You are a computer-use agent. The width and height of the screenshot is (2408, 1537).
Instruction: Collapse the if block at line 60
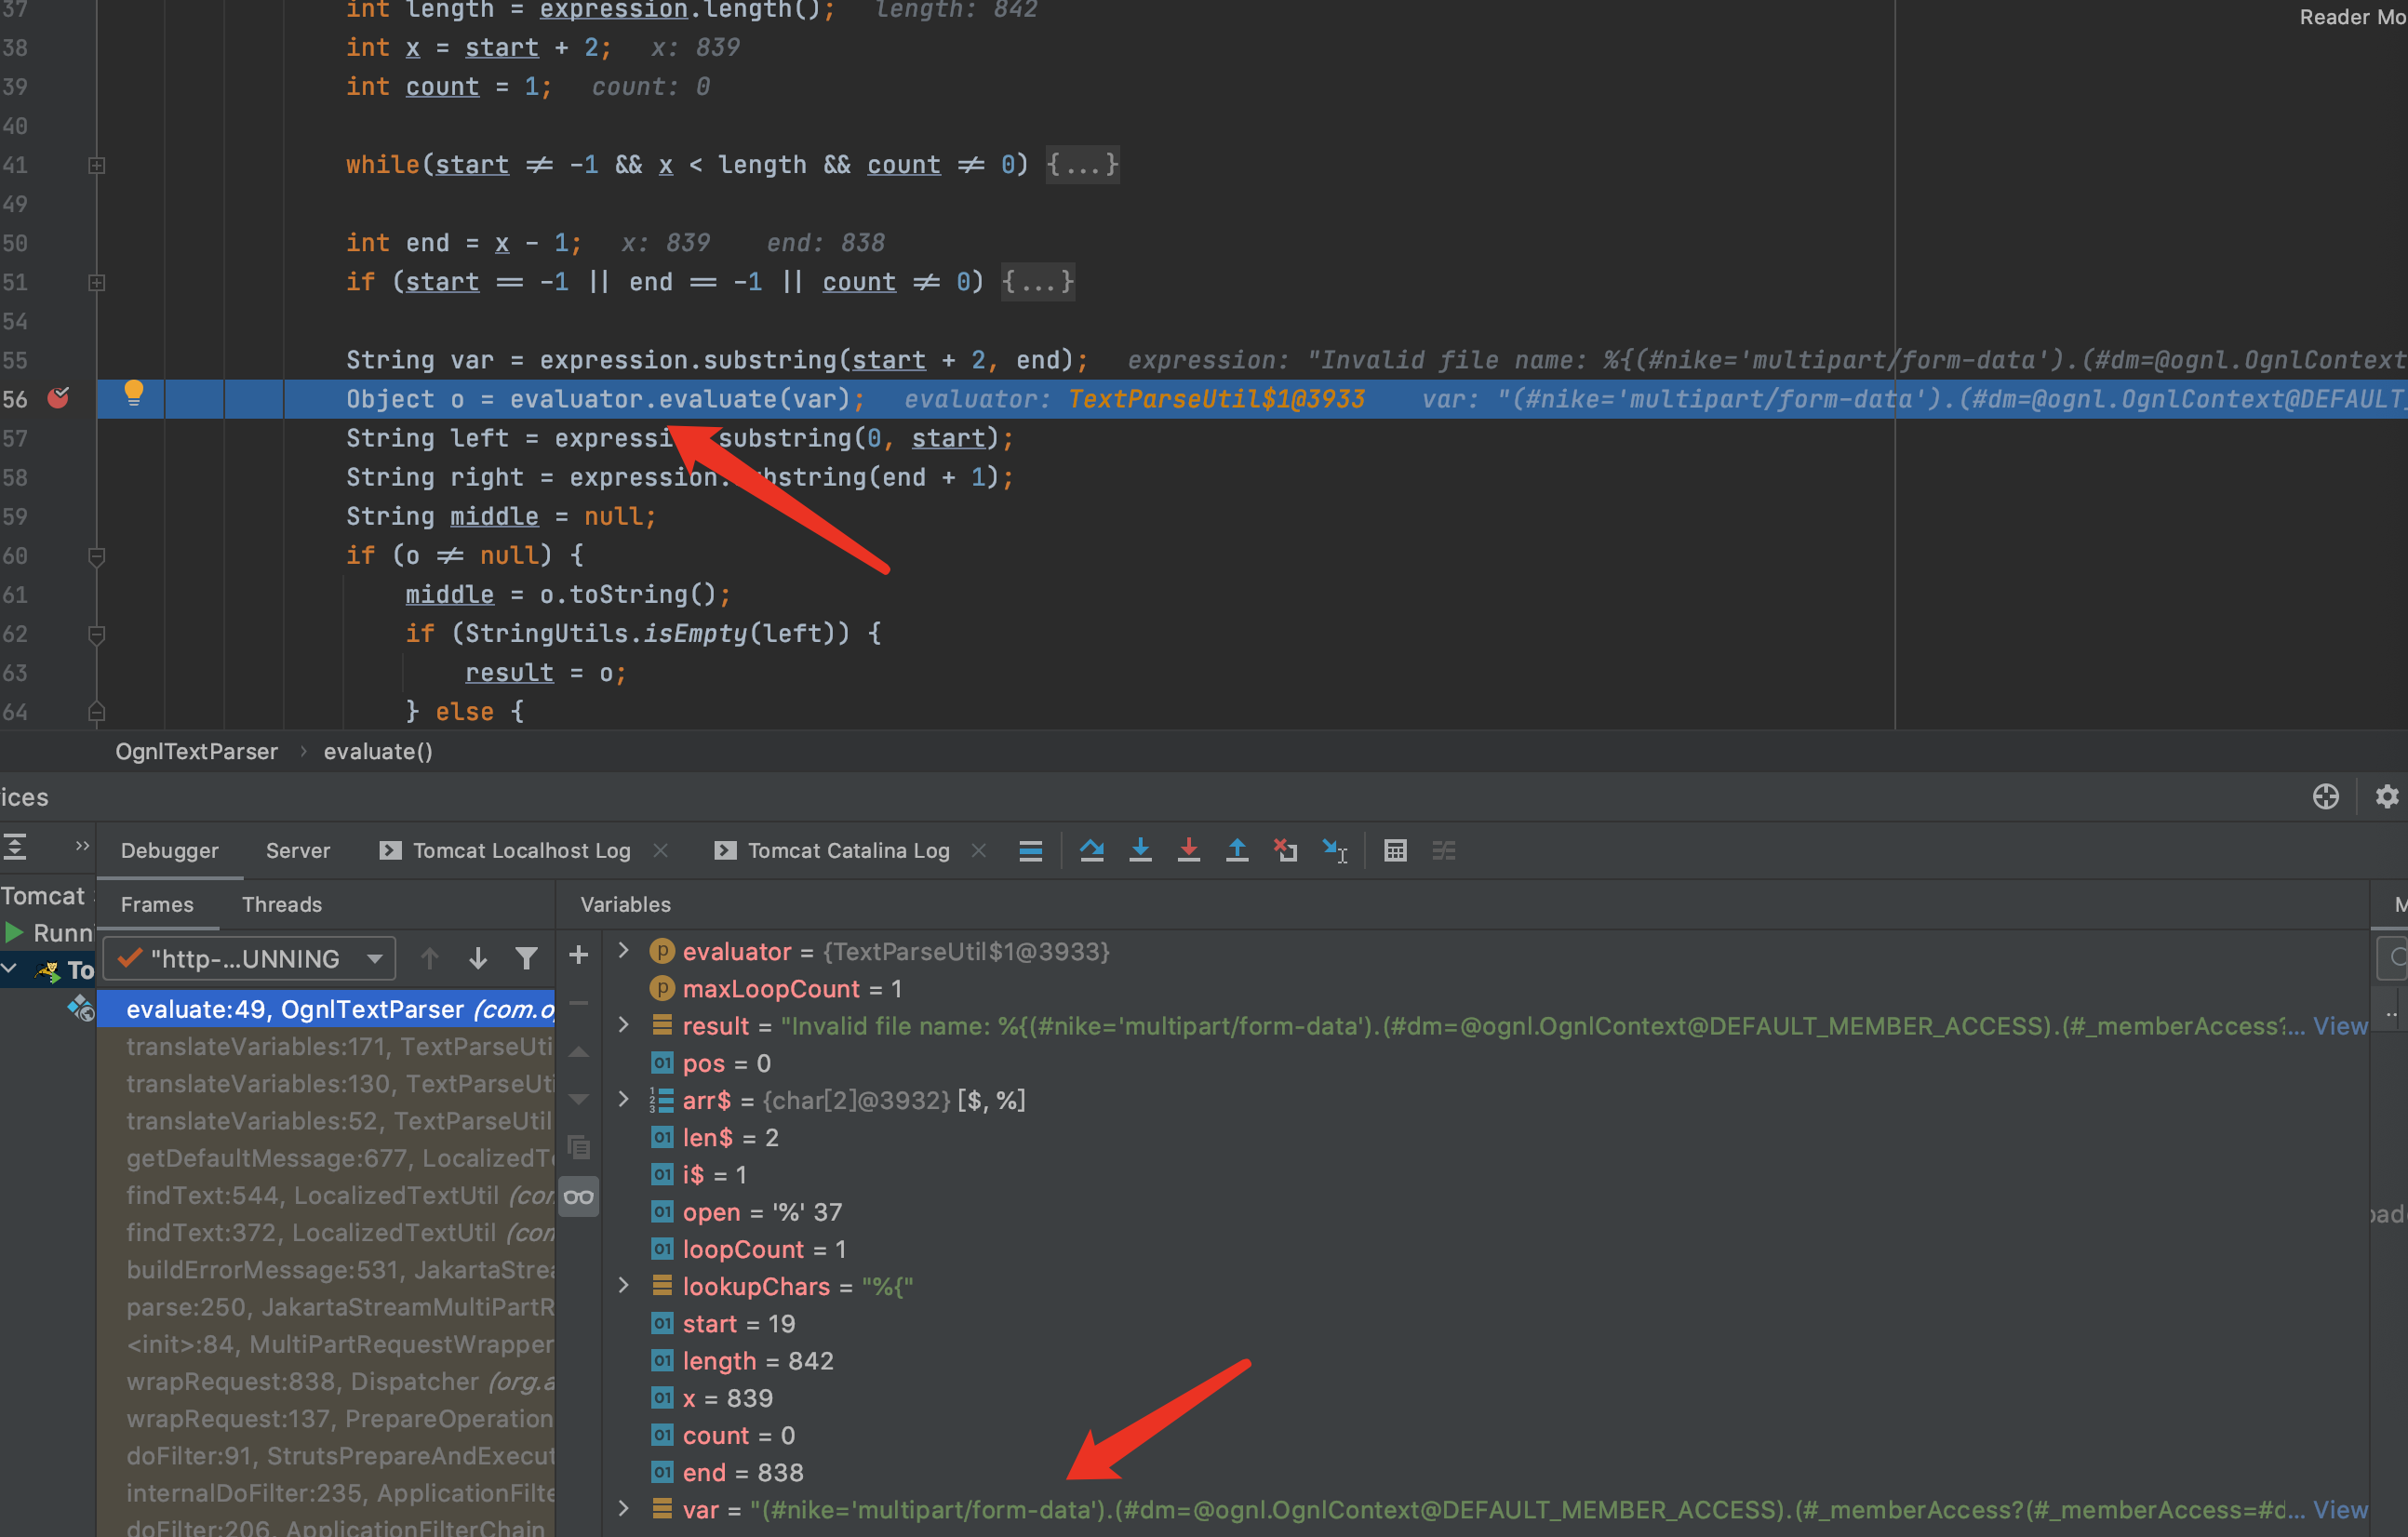[97, 556]
